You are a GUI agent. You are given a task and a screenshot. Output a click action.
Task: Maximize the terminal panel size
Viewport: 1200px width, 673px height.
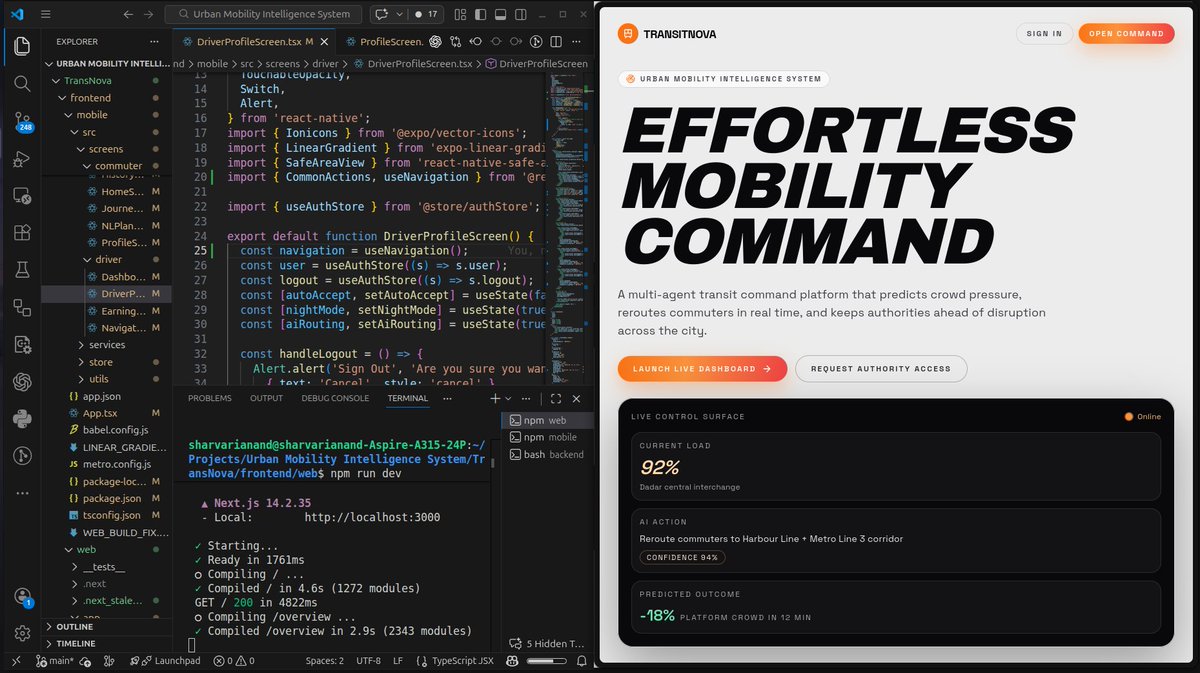[x=556, y=398]
